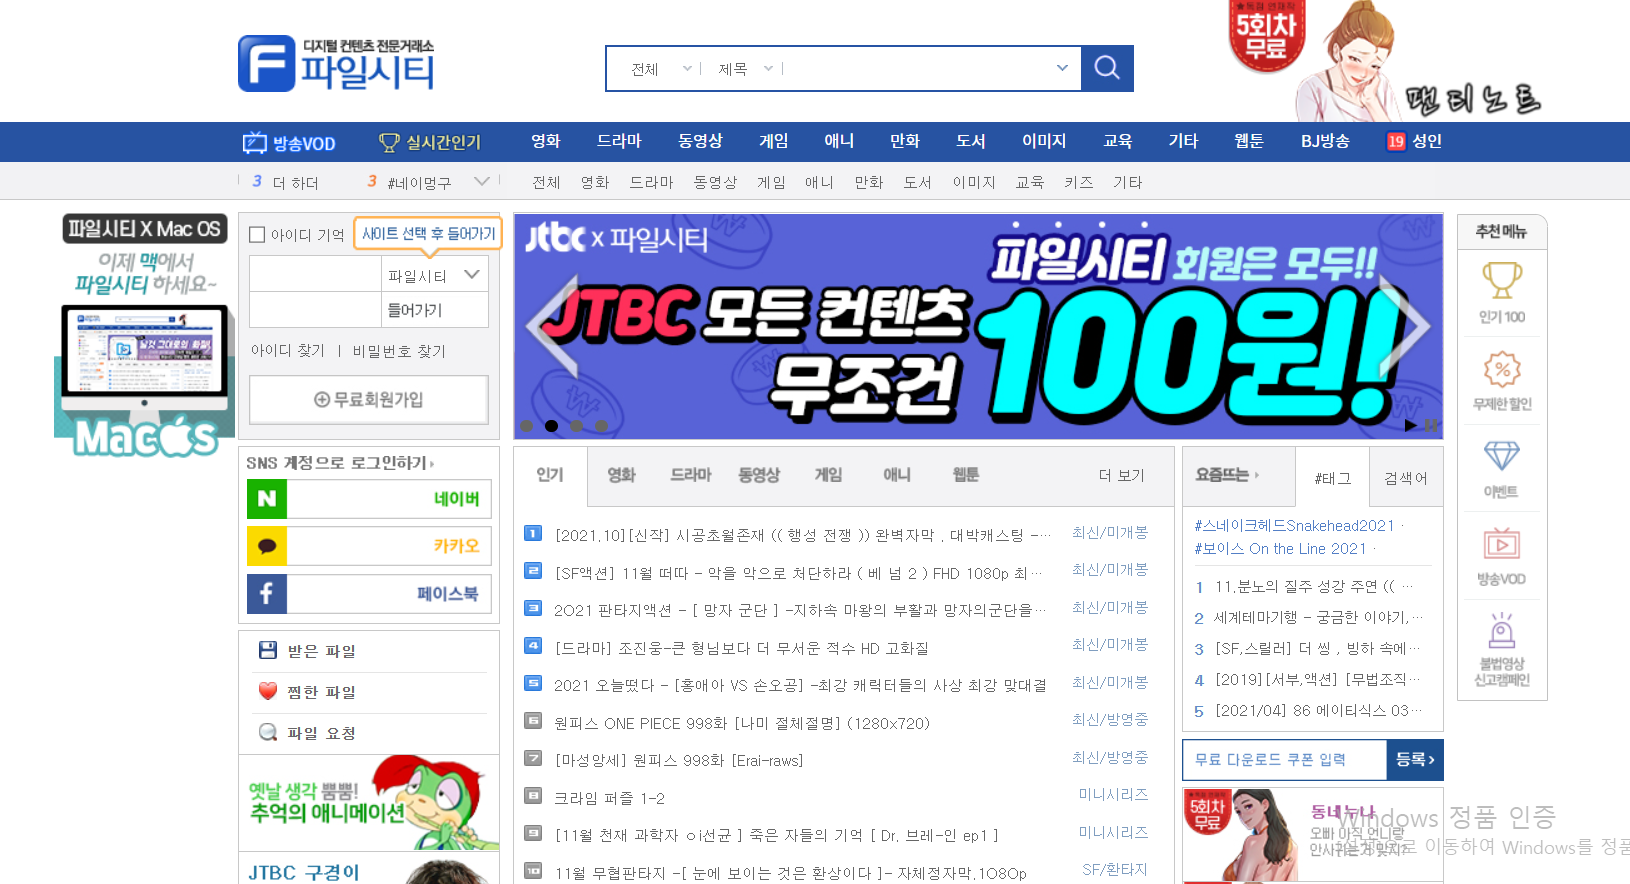Screen dimensions: 1630x884
Task: Click 무료회원가입 button
Action: [x=369, y=400]
